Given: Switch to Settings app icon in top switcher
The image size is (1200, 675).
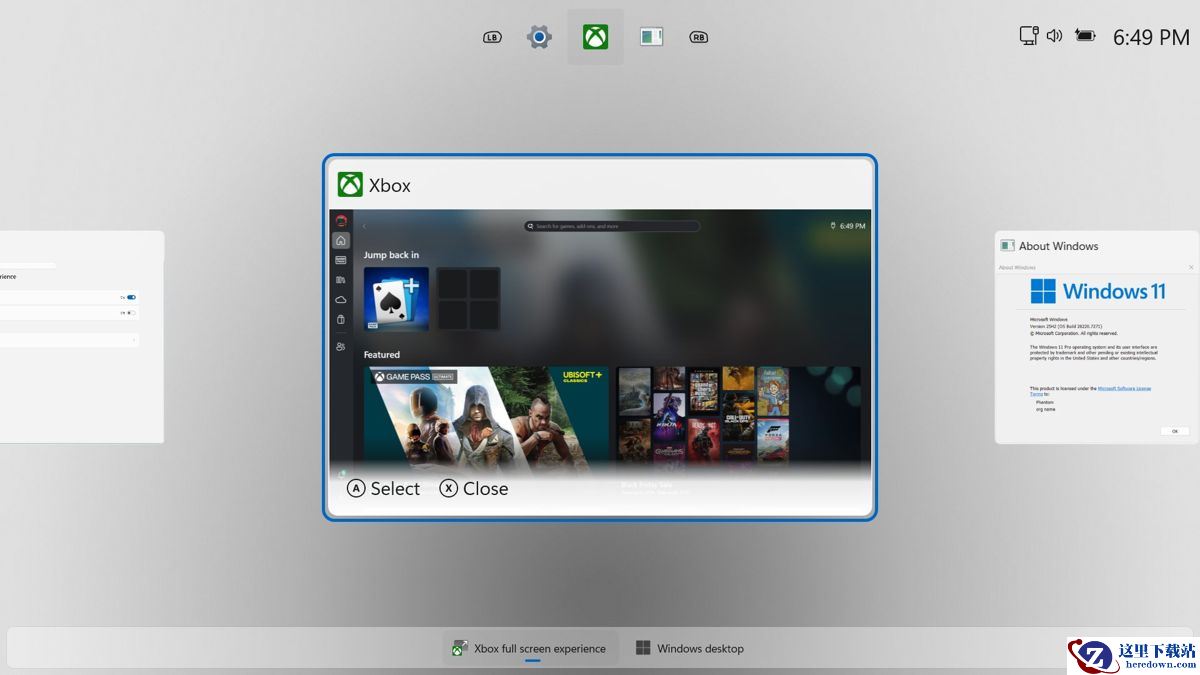Looking at the screenshot, I should click(x=539, y=38).
